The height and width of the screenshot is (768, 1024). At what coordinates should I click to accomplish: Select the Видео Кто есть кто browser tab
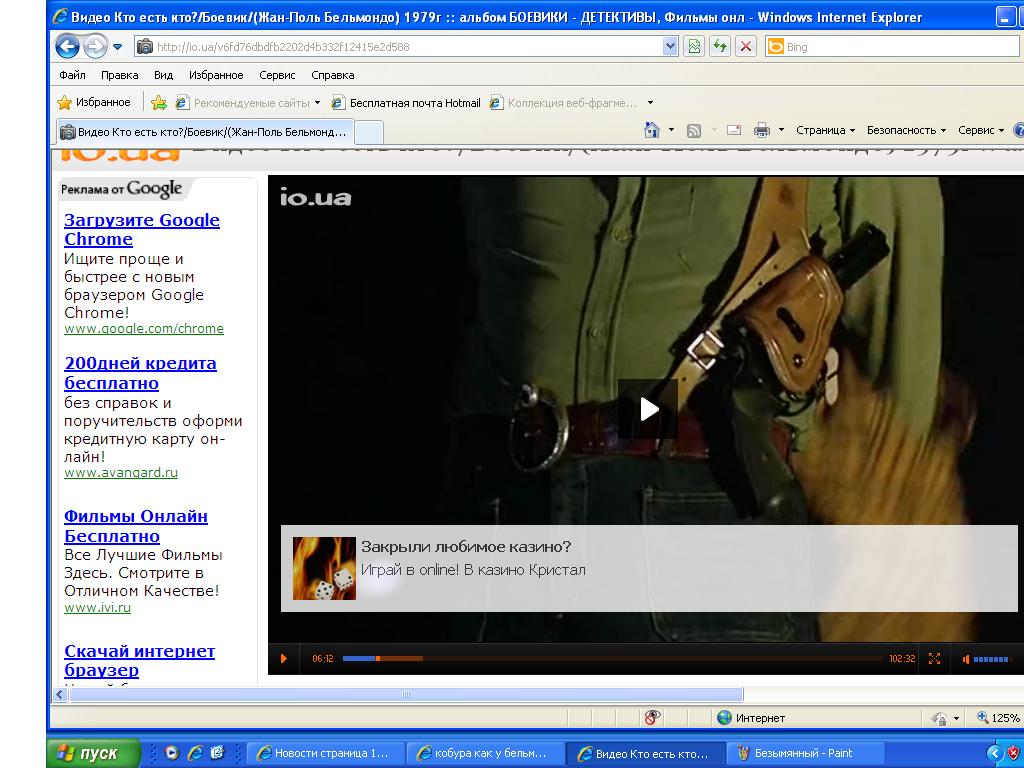[x=205, y=132]
